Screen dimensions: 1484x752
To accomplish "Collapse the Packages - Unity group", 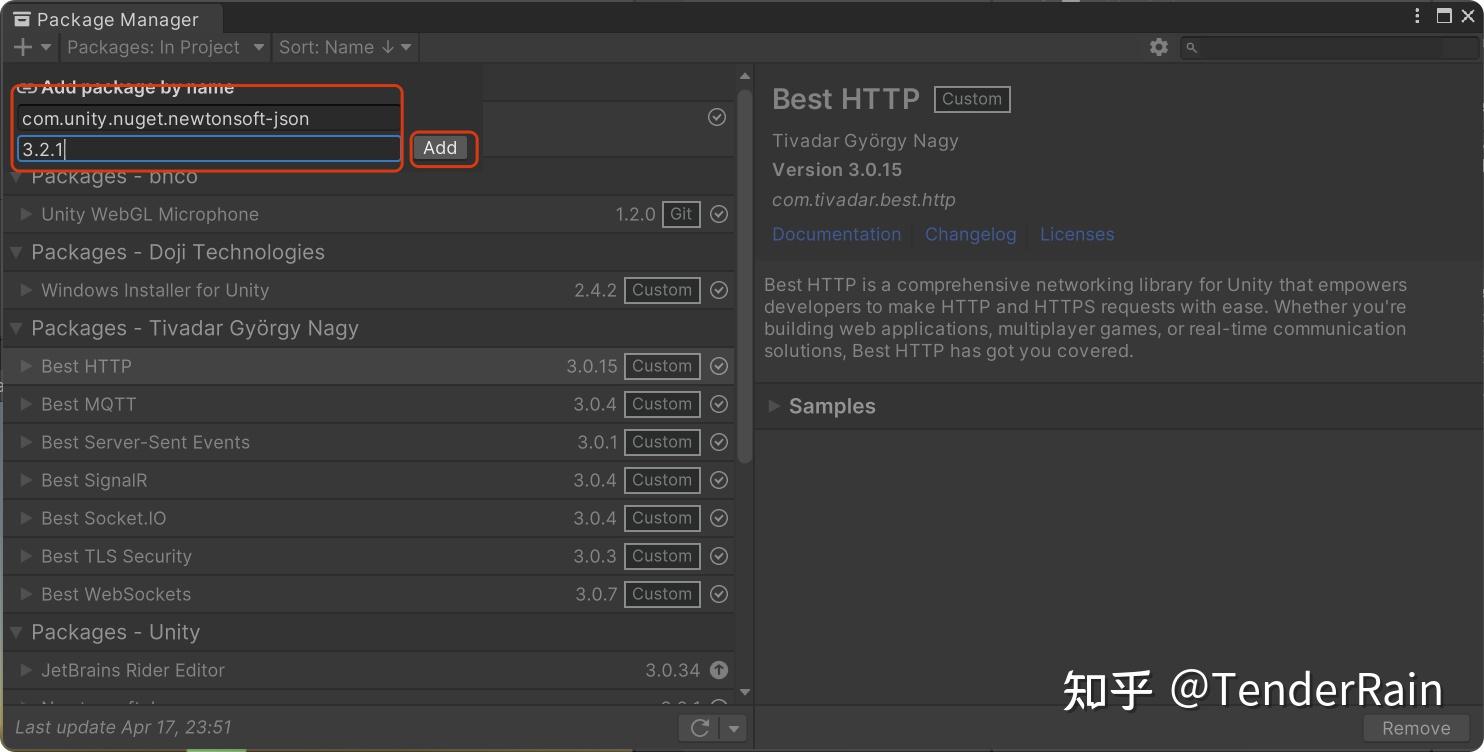I will 16,632.
